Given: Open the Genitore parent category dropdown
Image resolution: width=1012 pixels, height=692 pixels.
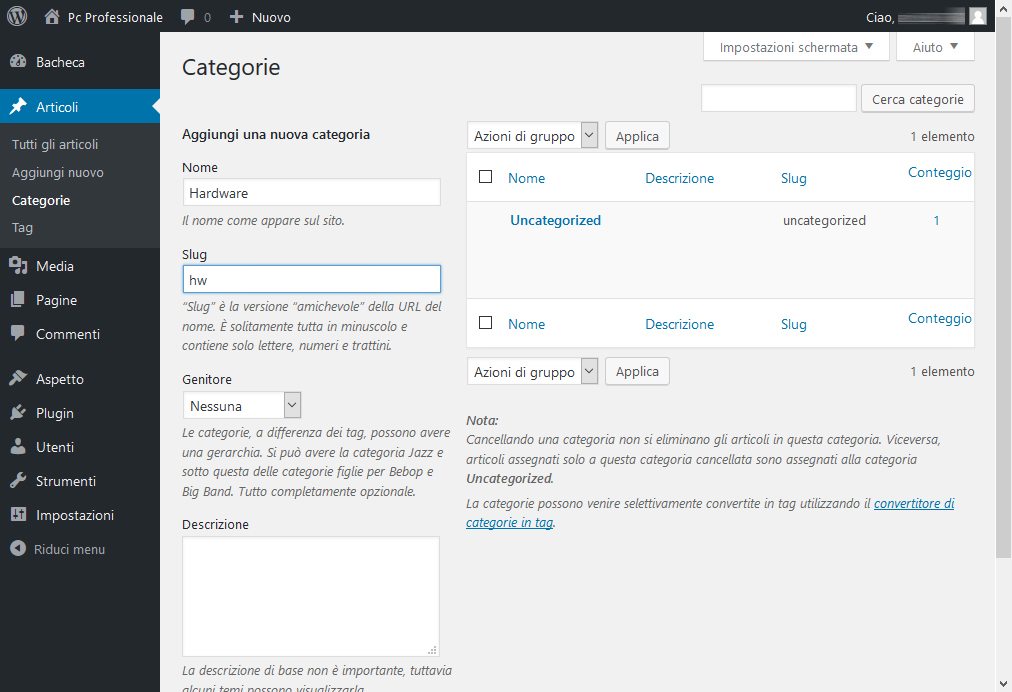Looking at the screenshot, I should pyautogui.click(x=242, y=405).
